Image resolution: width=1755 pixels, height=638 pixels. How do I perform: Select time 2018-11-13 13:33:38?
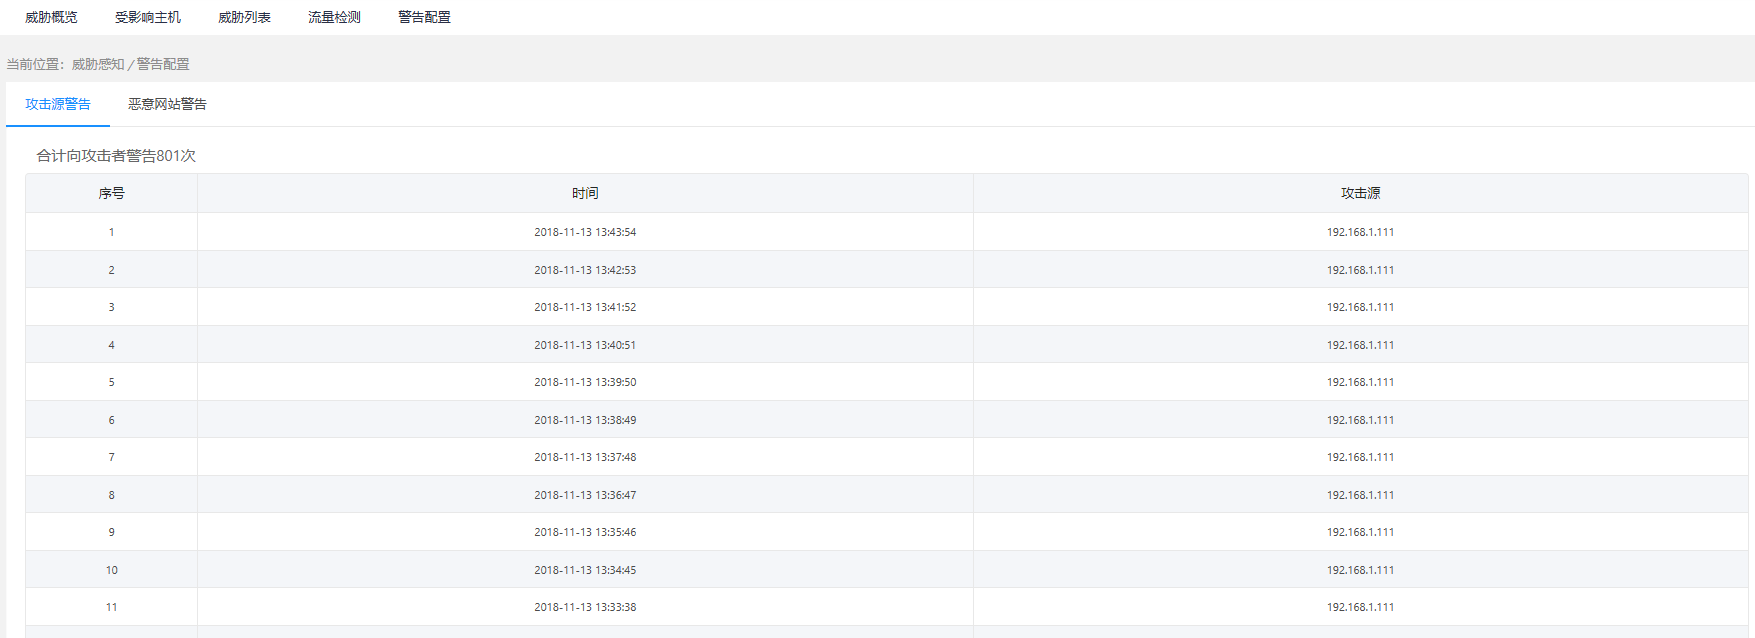585,607
